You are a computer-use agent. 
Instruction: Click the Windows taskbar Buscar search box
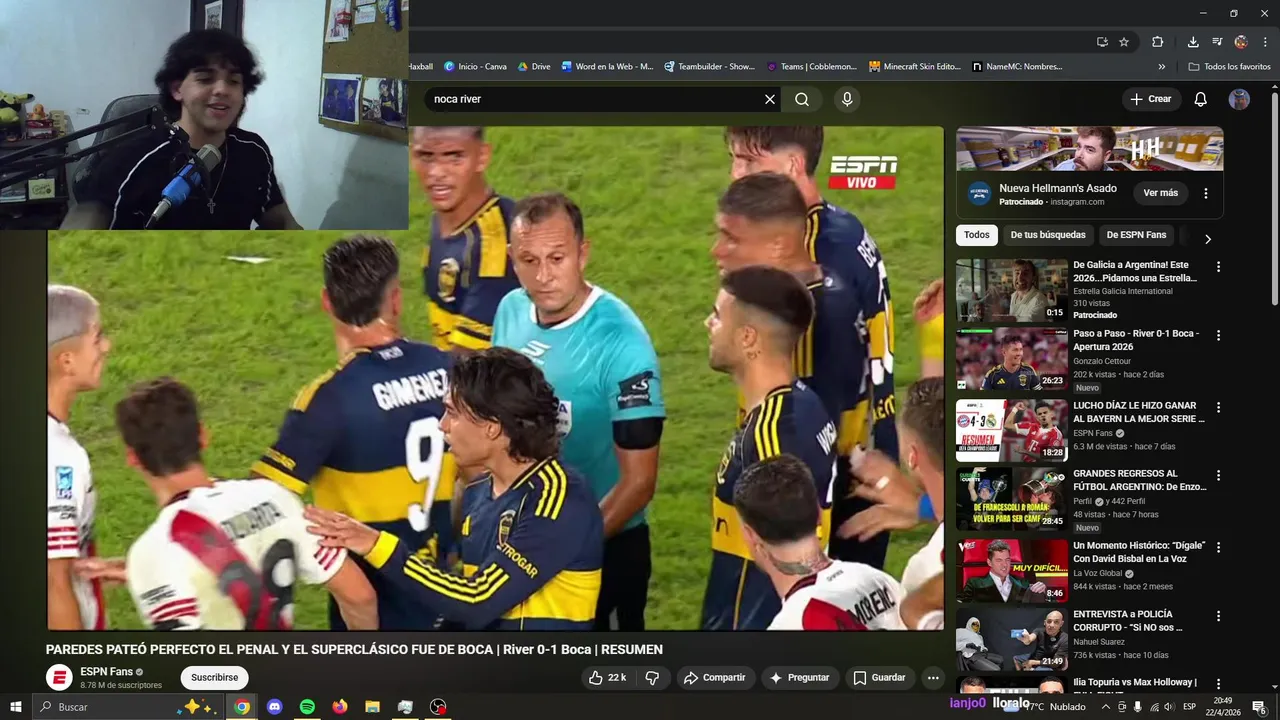click(128, 707)
